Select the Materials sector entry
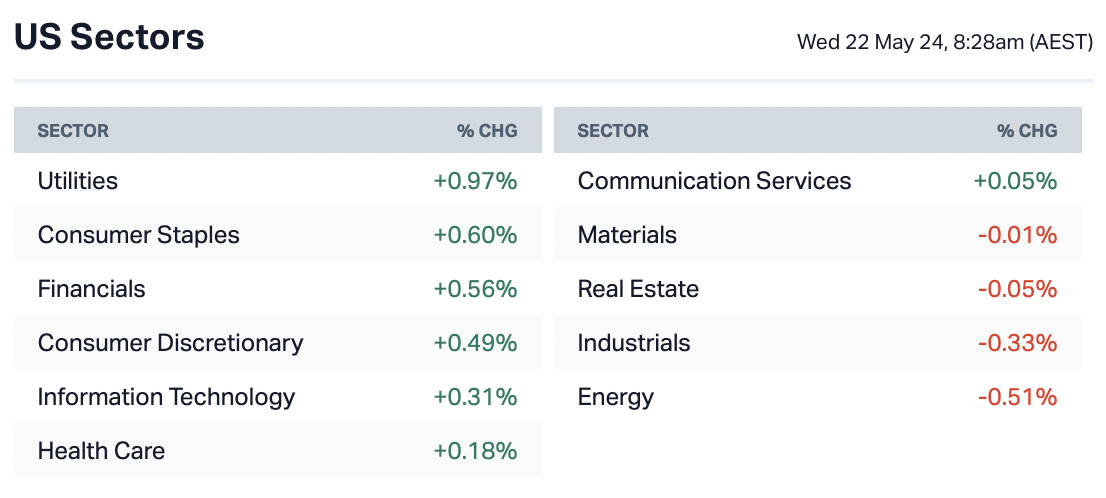The image size is (1106, 498). [x=627, y=235]
